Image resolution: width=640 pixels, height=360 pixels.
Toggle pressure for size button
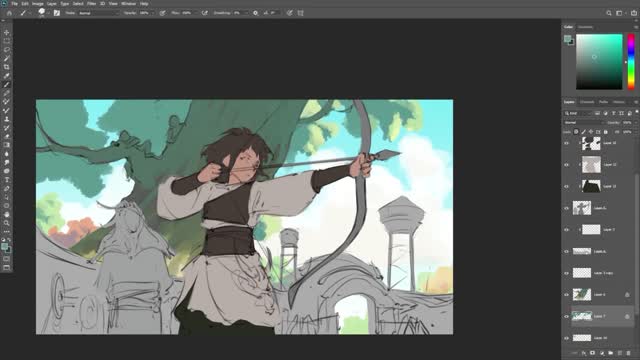click(289, 13)
